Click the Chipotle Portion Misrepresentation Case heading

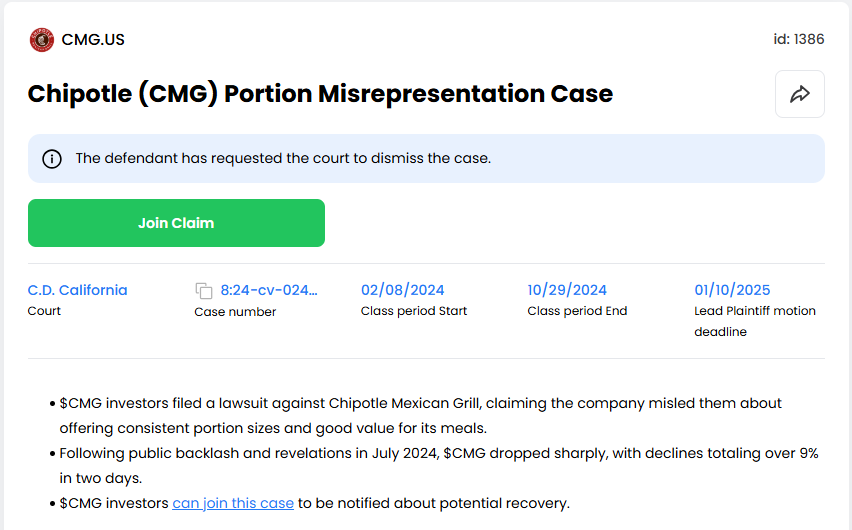[x=320, y=94]
